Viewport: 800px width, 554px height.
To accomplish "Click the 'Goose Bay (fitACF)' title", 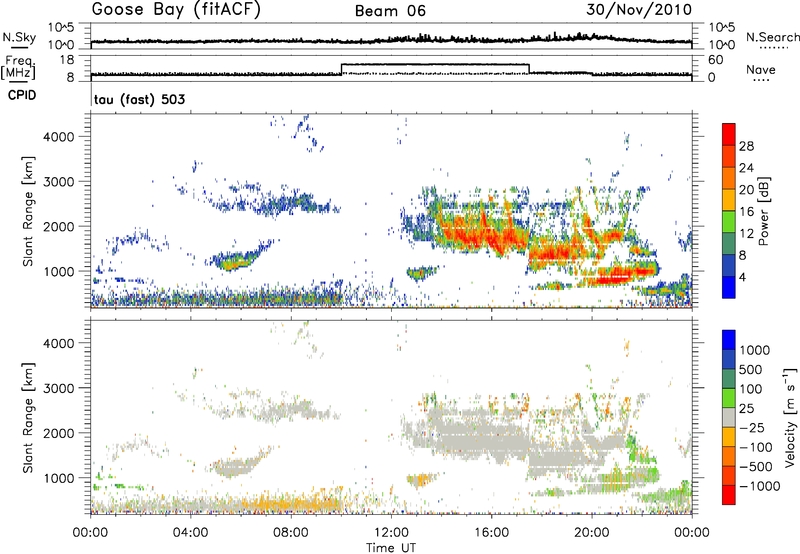I will tap(176, 10).
